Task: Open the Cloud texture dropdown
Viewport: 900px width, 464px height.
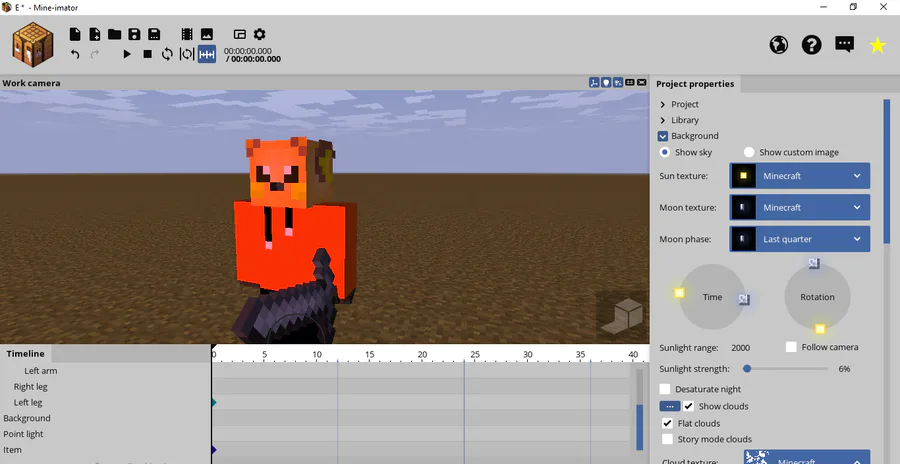Action: click(807, 457)
